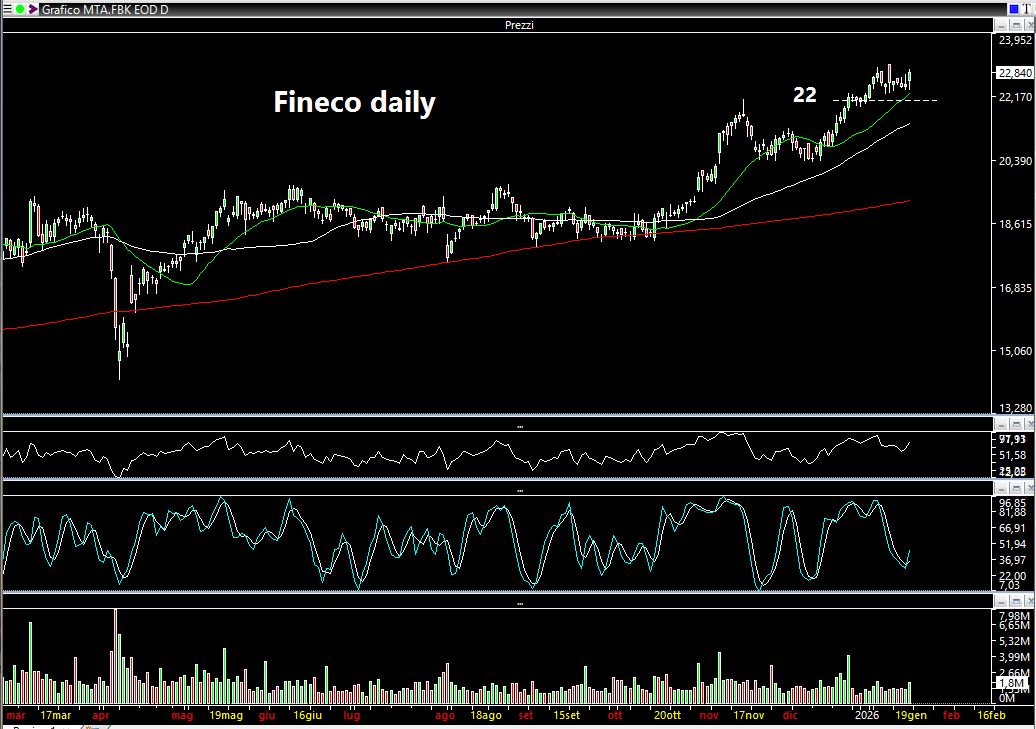Click the 22,170 price axis label

(x=1015, y=97)
